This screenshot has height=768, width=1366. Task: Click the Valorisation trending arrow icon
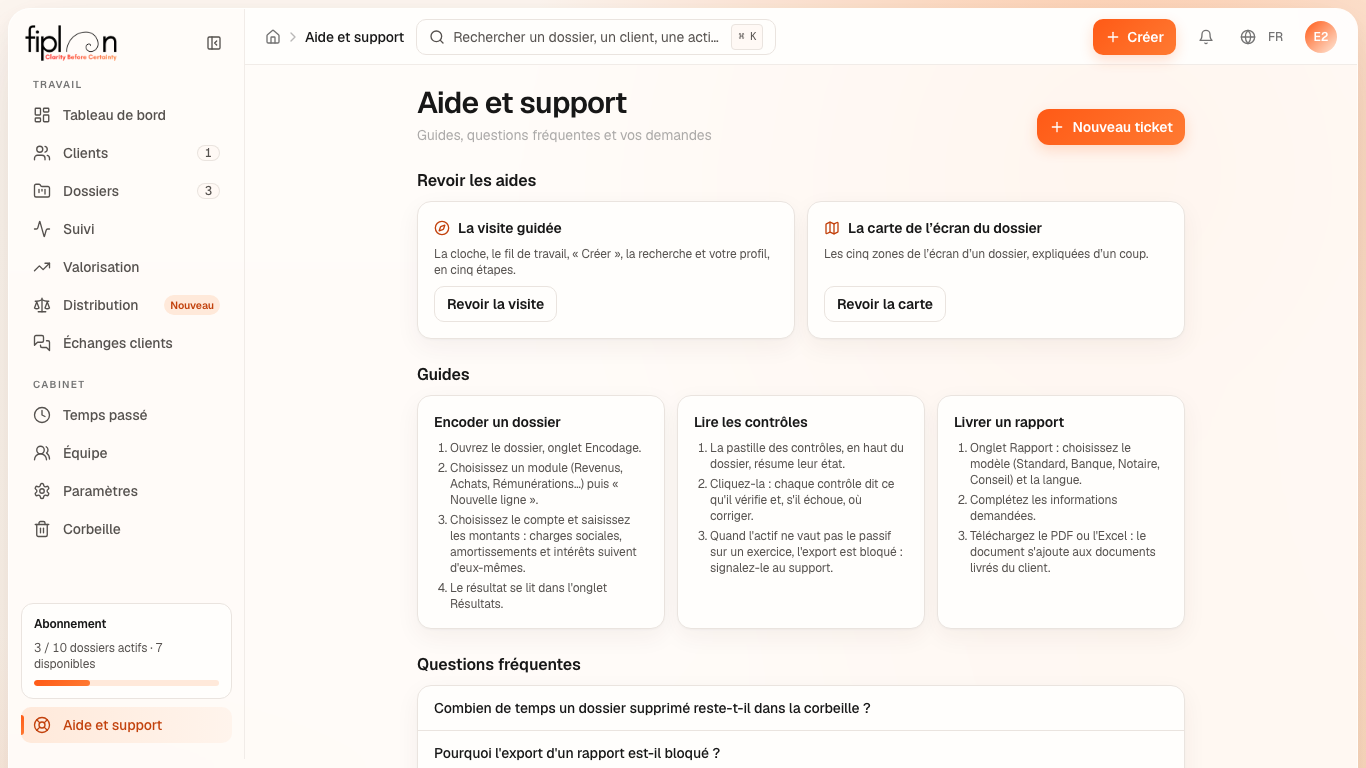[x=42, y=267]
